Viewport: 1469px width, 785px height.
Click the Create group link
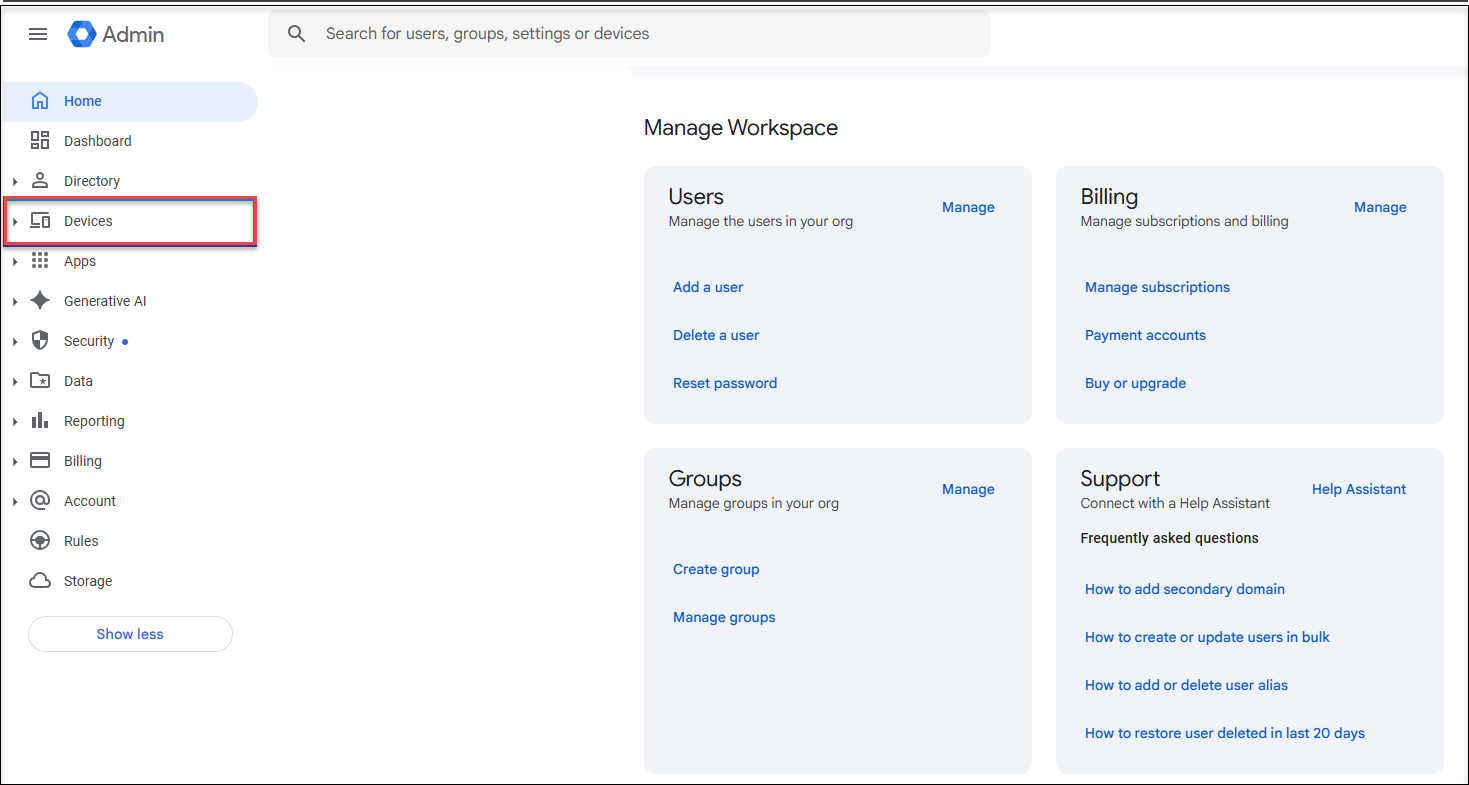point(716,569)
